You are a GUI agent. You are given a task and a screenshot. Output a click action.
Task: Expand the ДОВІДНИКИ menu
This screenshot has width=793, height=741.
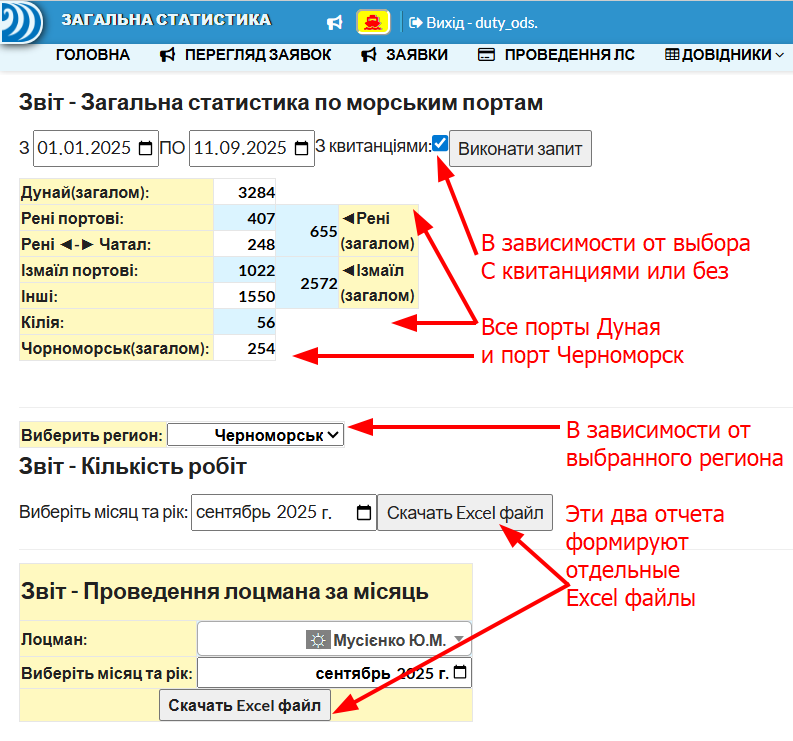tap(724, 55)
